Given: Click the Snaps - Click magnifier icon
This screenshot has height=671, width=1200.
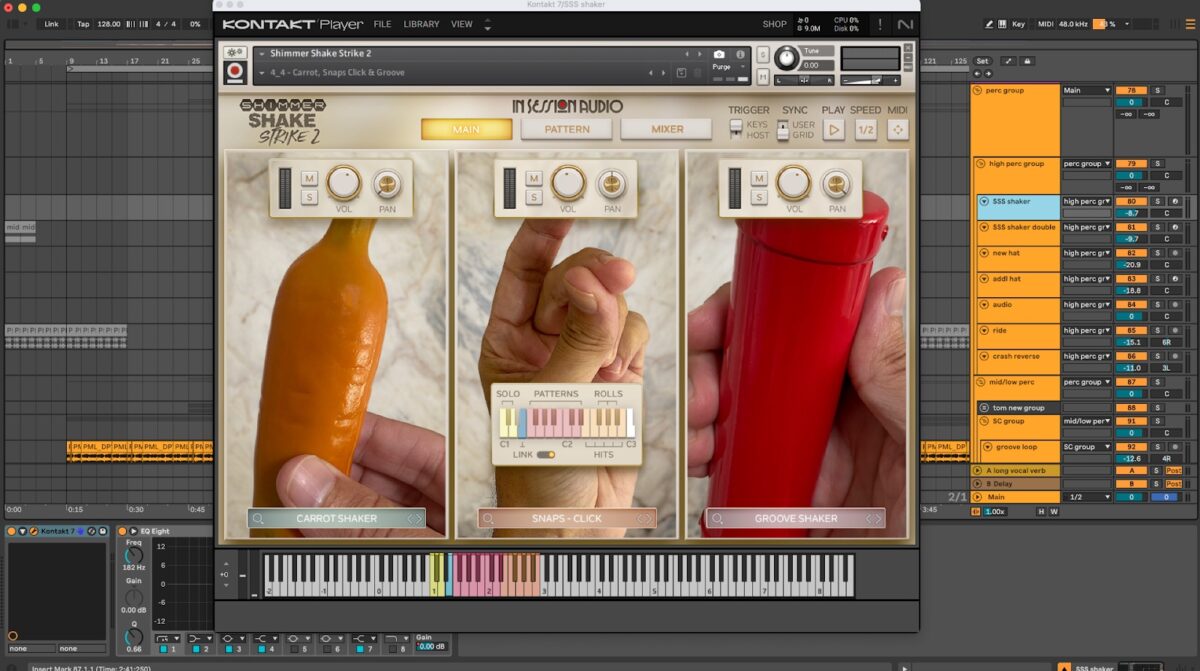Looking at the screenshot, I should point(487,518).
